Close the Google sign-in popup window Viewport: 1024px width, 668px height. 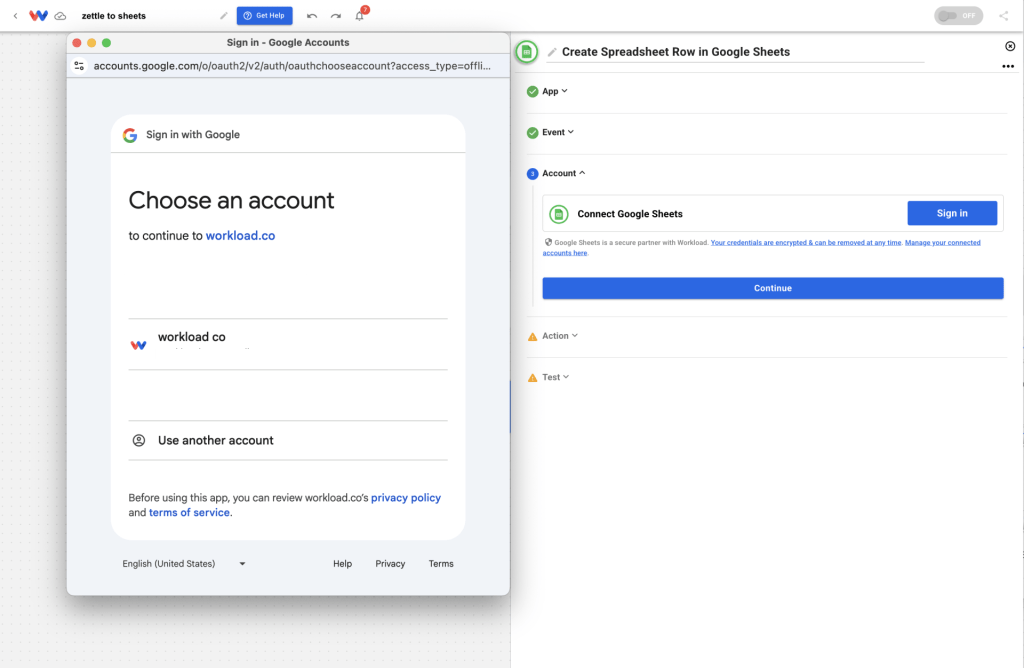coord(77,42)
